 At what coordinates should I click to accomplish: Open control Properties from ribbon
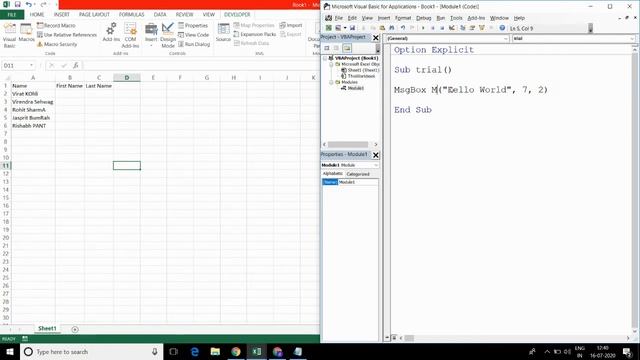(193, 25)
